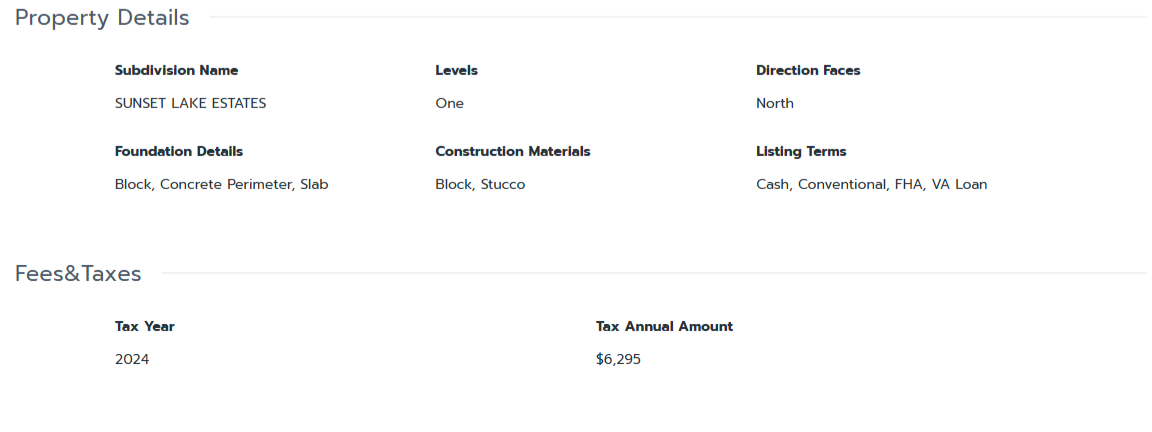Viewport: 1152px width, 432px height.
Task: Select the Construction Materials label
Action: [512, 151]
